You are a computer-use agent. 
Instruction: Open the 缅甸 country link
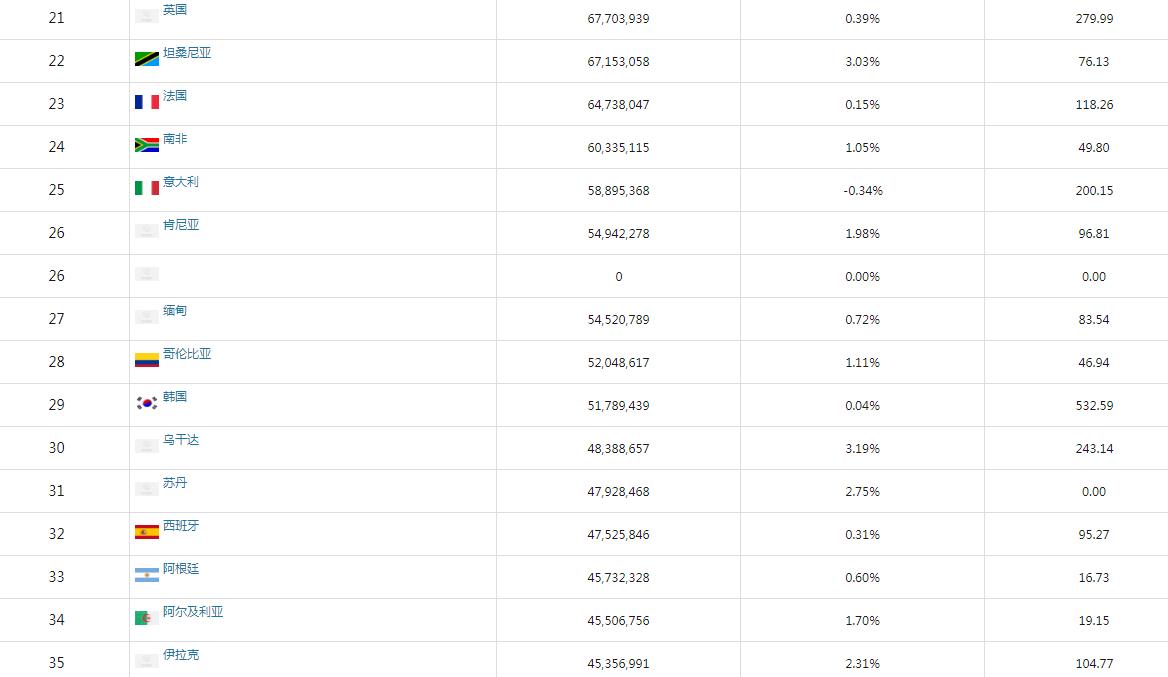point(175,311)
